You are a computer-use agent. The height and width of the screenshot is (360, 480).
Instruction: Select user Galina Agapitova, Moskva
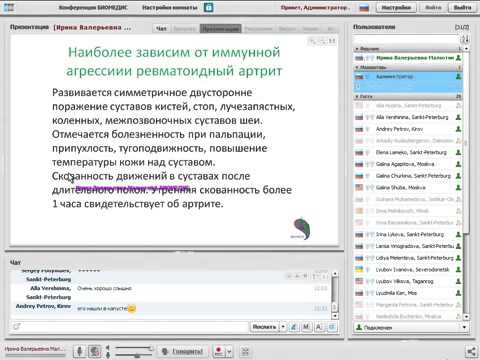[x=408, y=164]
